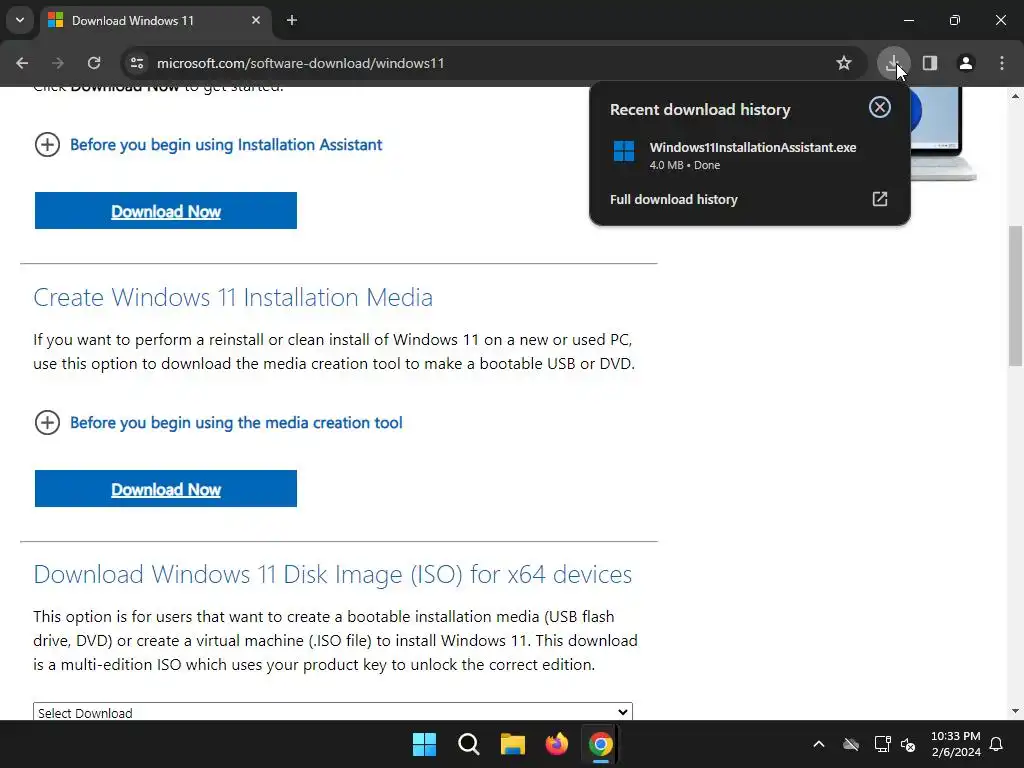The width and height of the screenshot is (1024, 768).
Task: Open File Explorer from taskbar
Action: pos(513,744)
